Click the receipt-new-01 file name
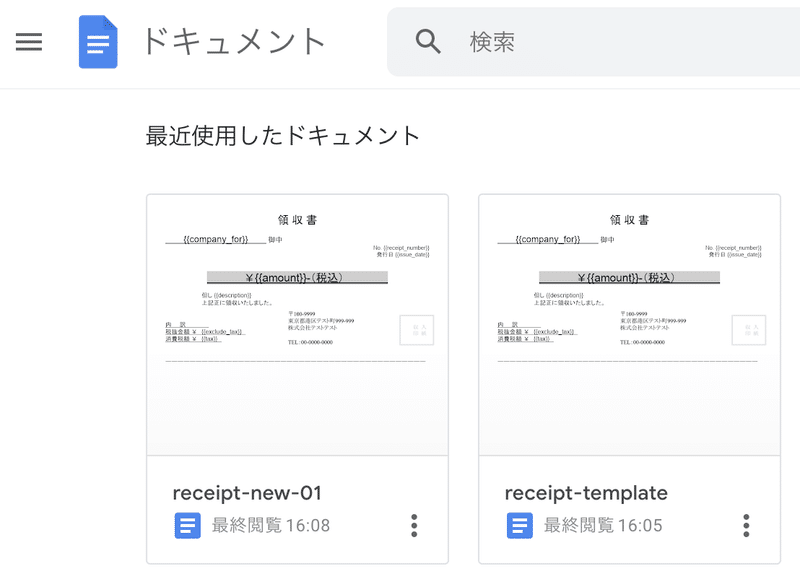The height and width of the screenshot is (579, 800). 247,493
